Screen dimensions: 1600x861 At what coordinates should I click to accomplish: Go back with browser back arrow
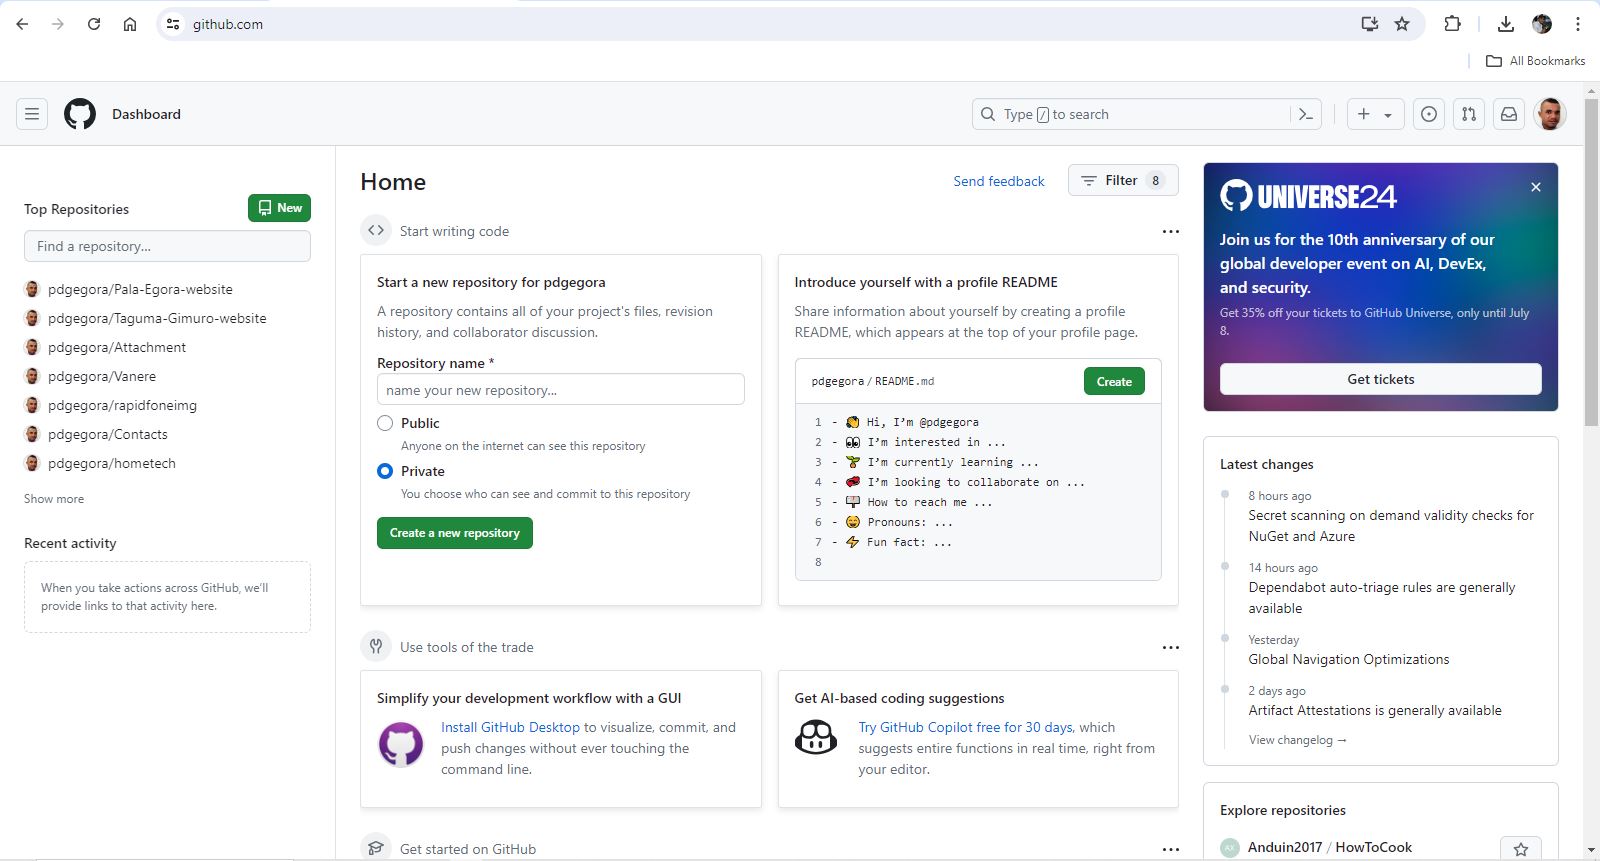coord(22,24)
